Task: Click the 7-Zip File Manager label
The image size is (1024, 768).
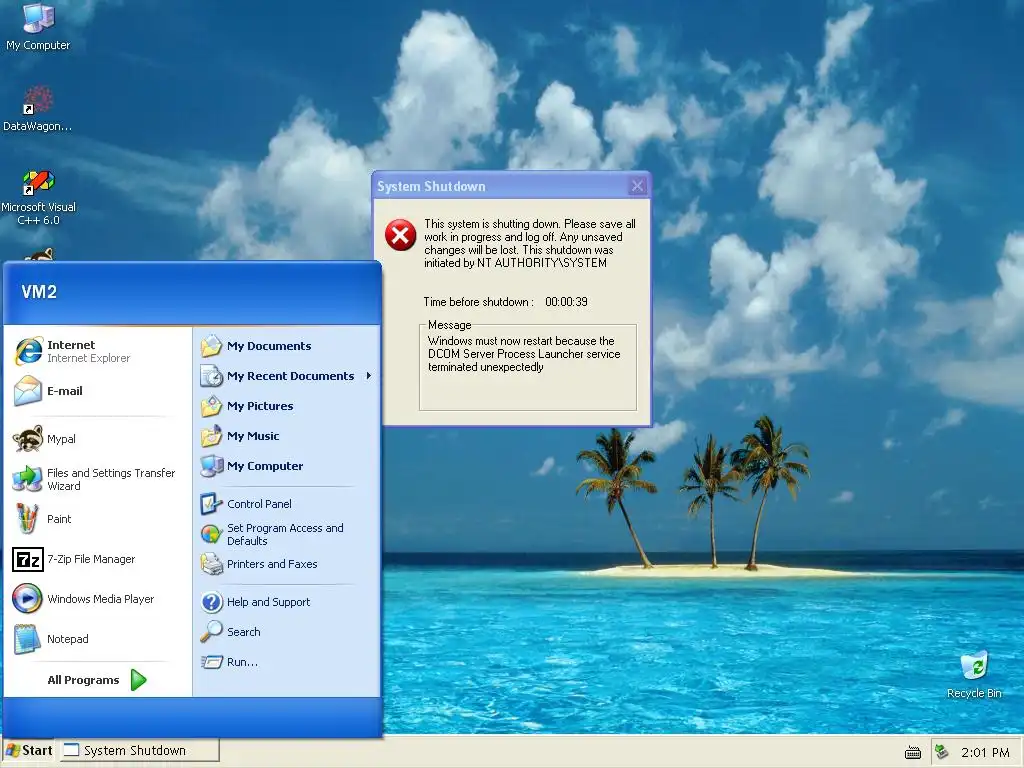Action: click(91, 559)
